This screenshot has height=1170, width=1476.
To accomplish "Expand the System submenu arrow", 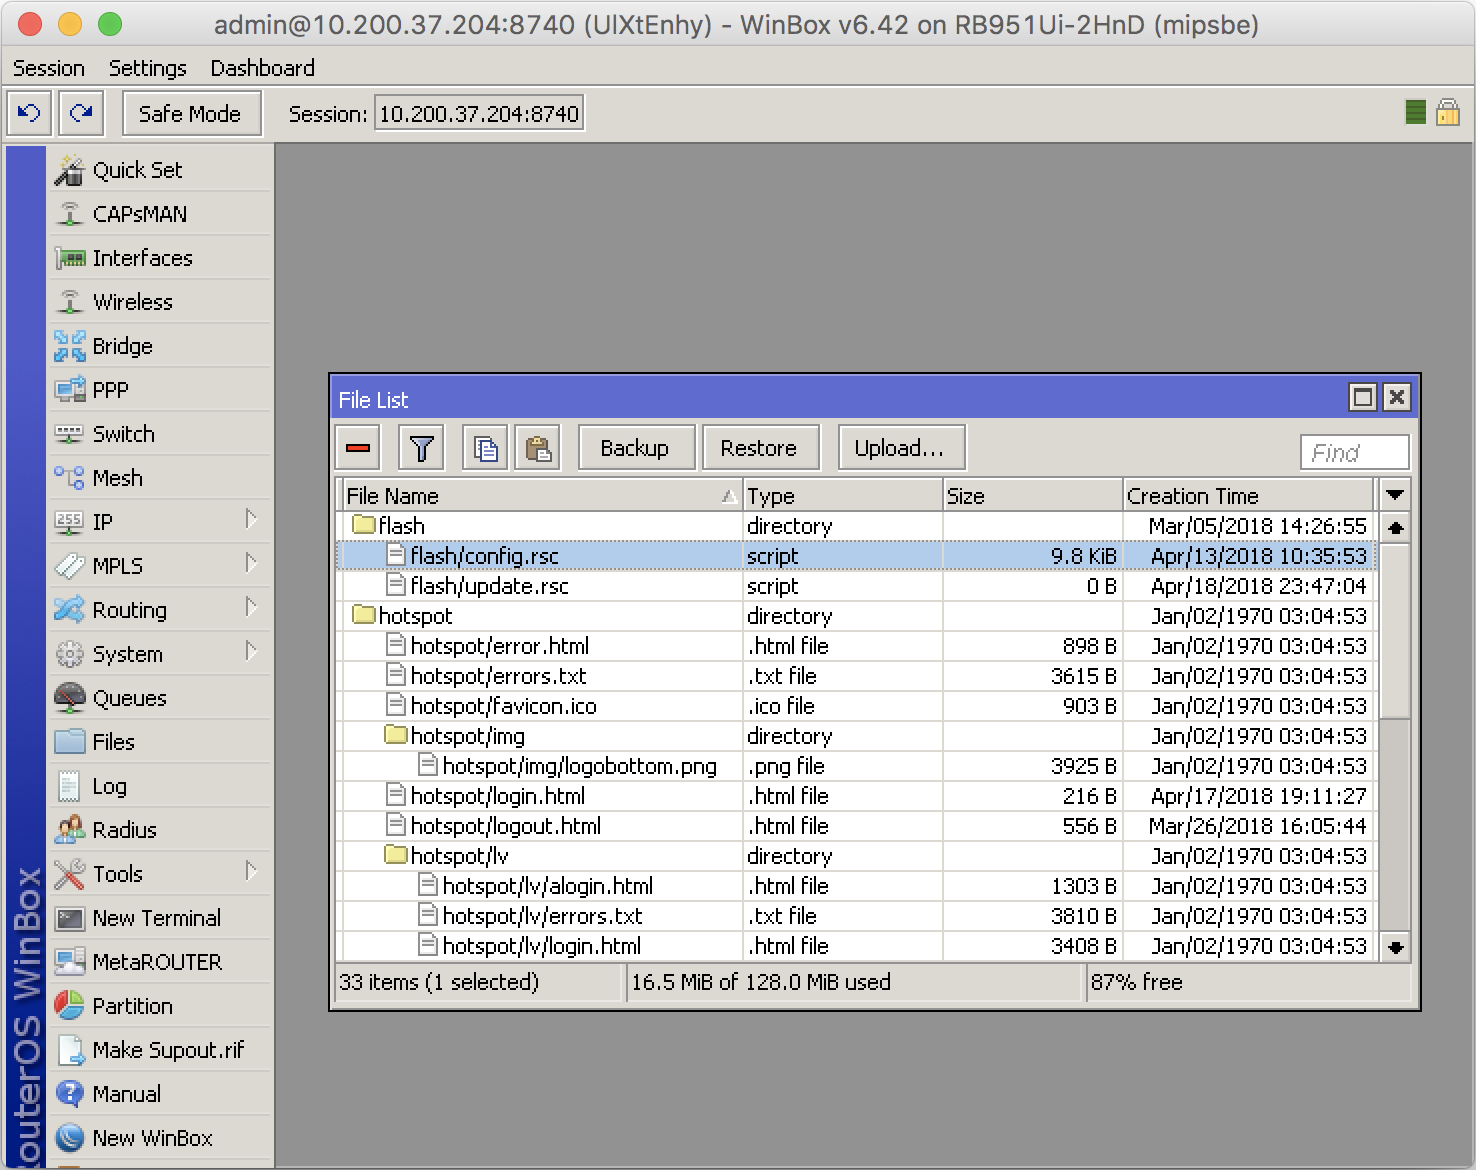I will pos(251,652).
